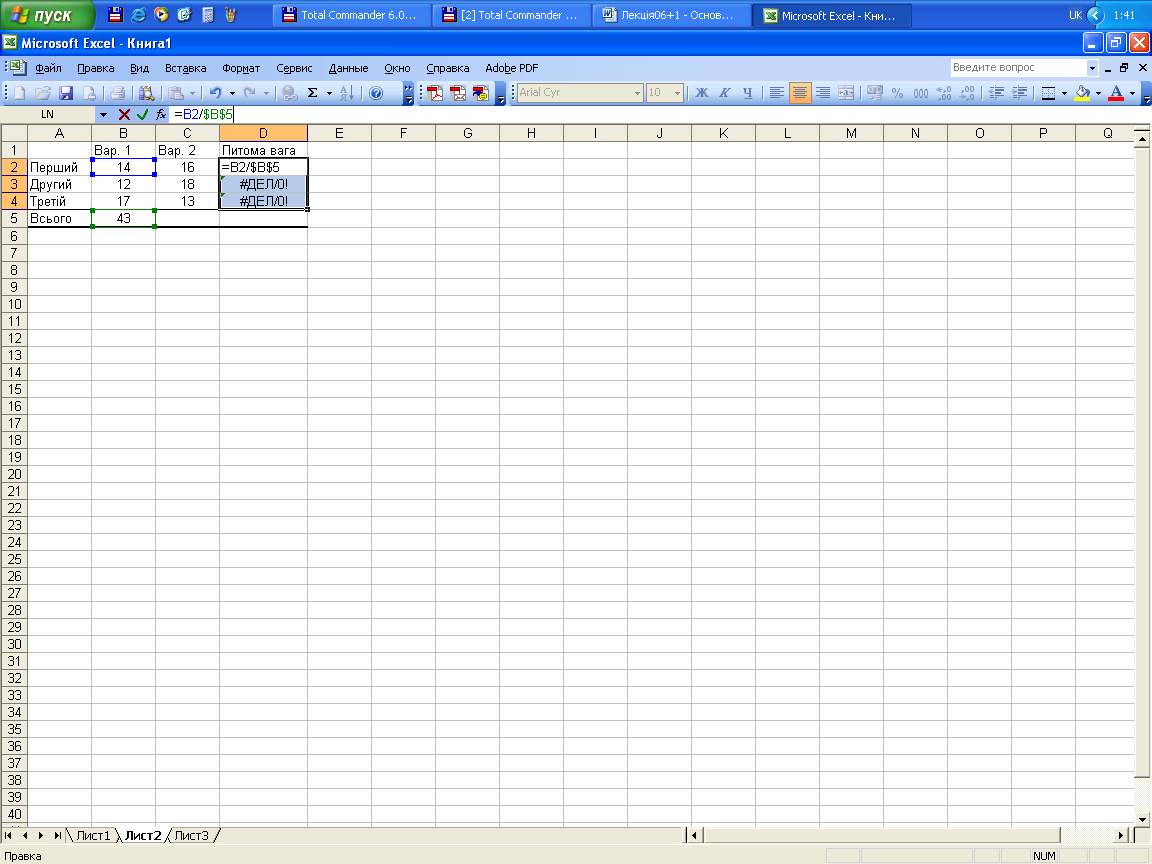Switch to Total Commander 6.0 taskbar button

coord(351,15)
